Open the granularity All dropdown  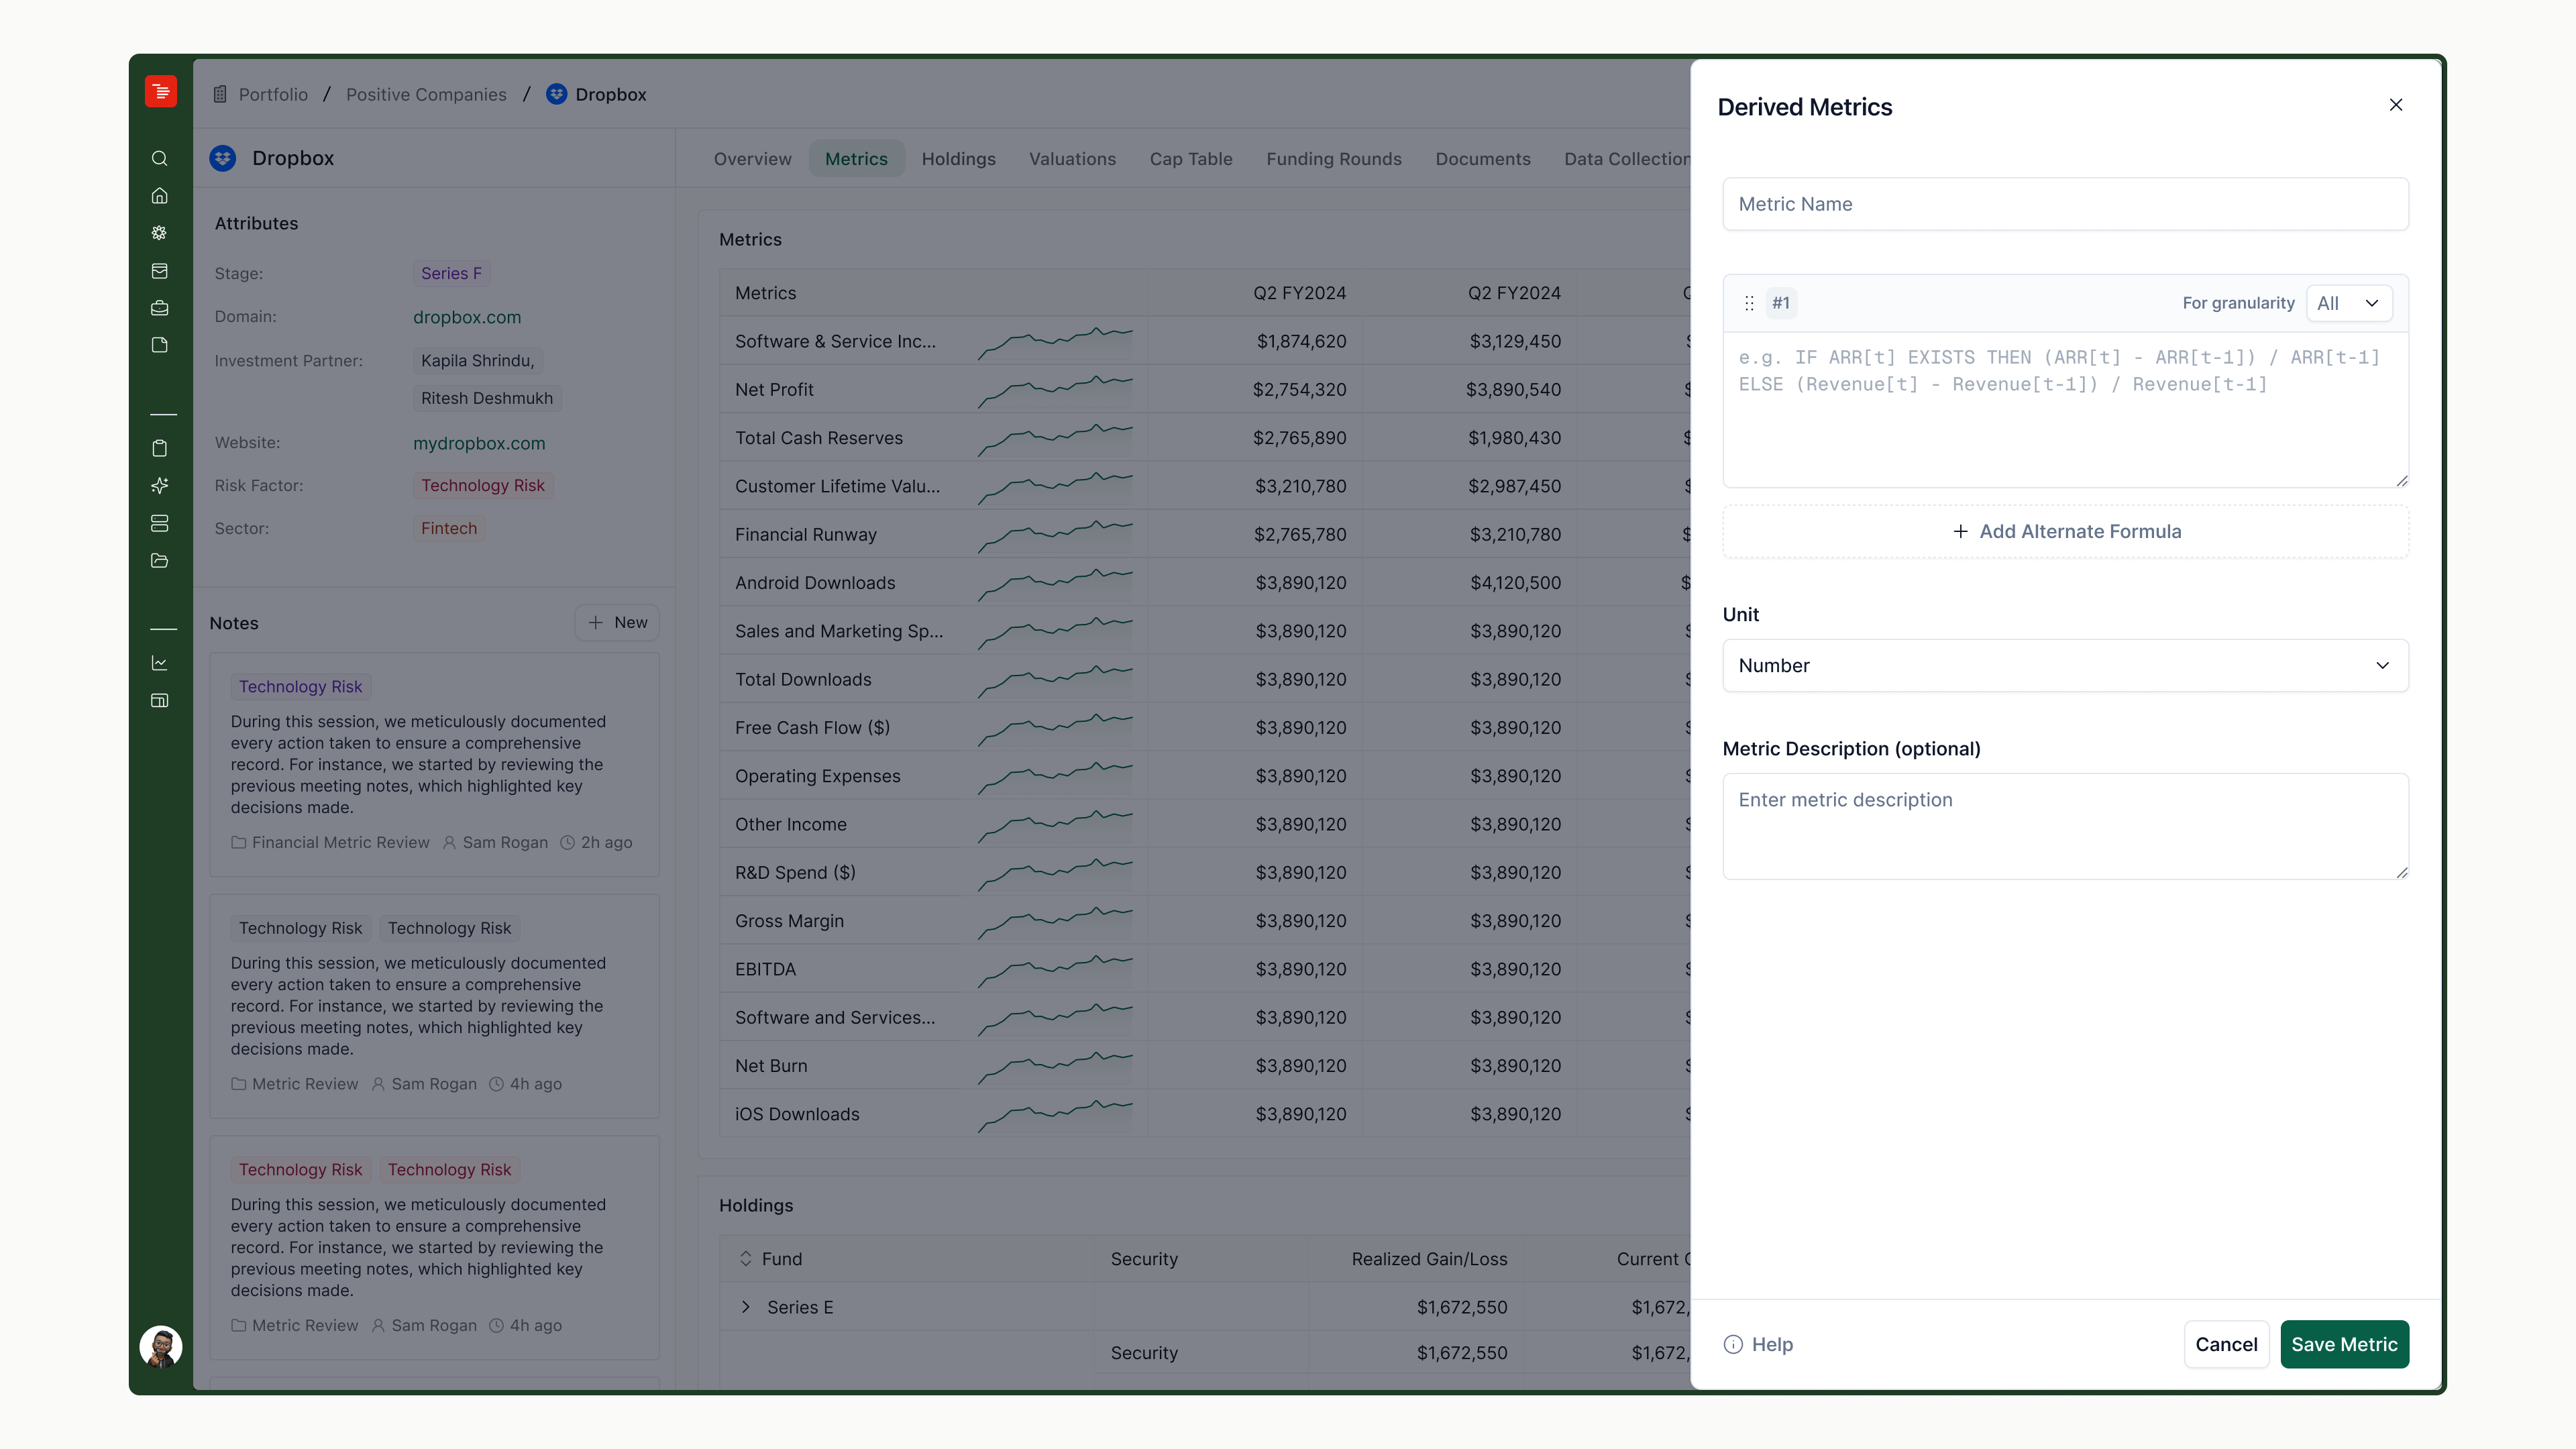[2348, 303]
